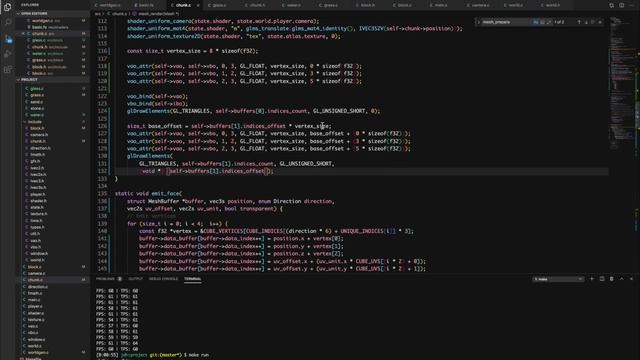The height and width of the screenshot is (360, 640).
Task: Click the mesh_render breadcrumb segment
Action: (x=158, y=14)
